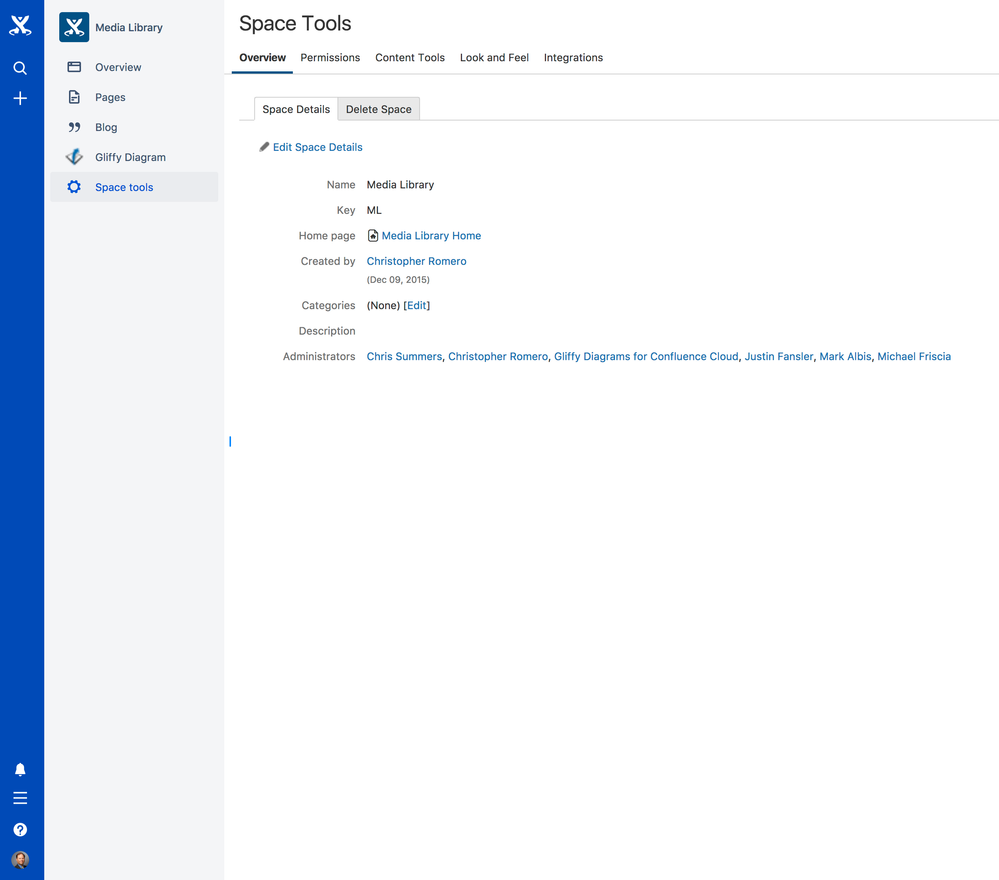Open administrator Christopher Romero's profile
Viewport: 999px width, 880px height.
(498, 356)
